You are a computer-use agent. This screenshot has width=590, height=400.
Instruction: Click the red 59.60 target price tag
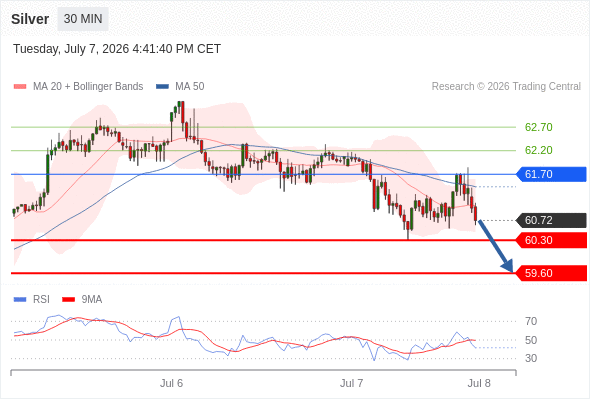point(551,273)
